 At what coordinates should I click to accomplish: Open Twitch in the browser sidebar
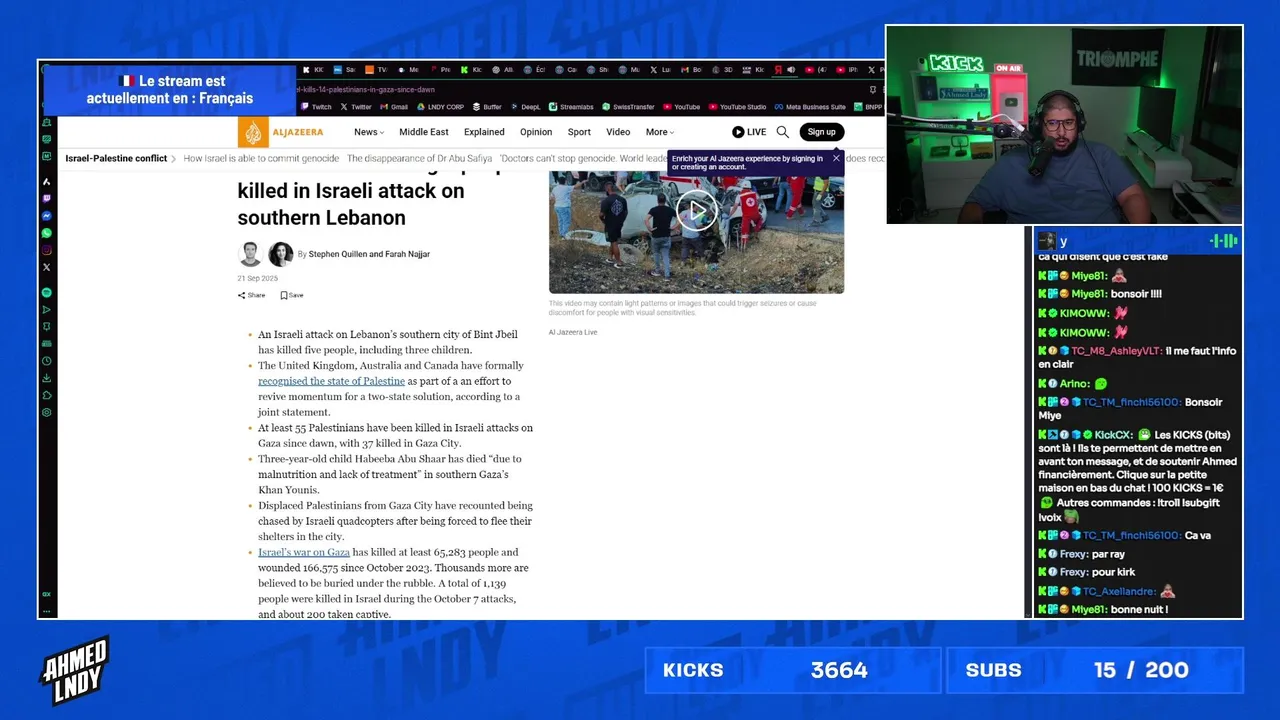(47, 199)
